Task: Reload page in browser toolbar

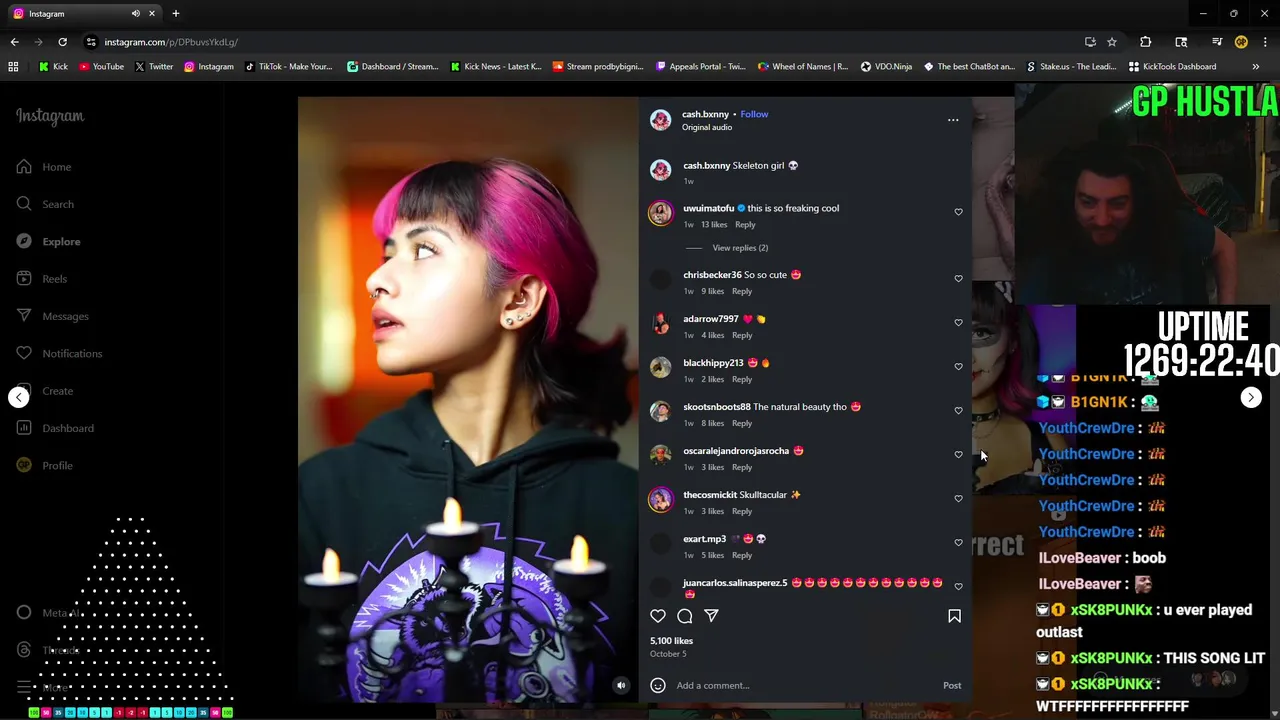Action: (x=62, y=42)
